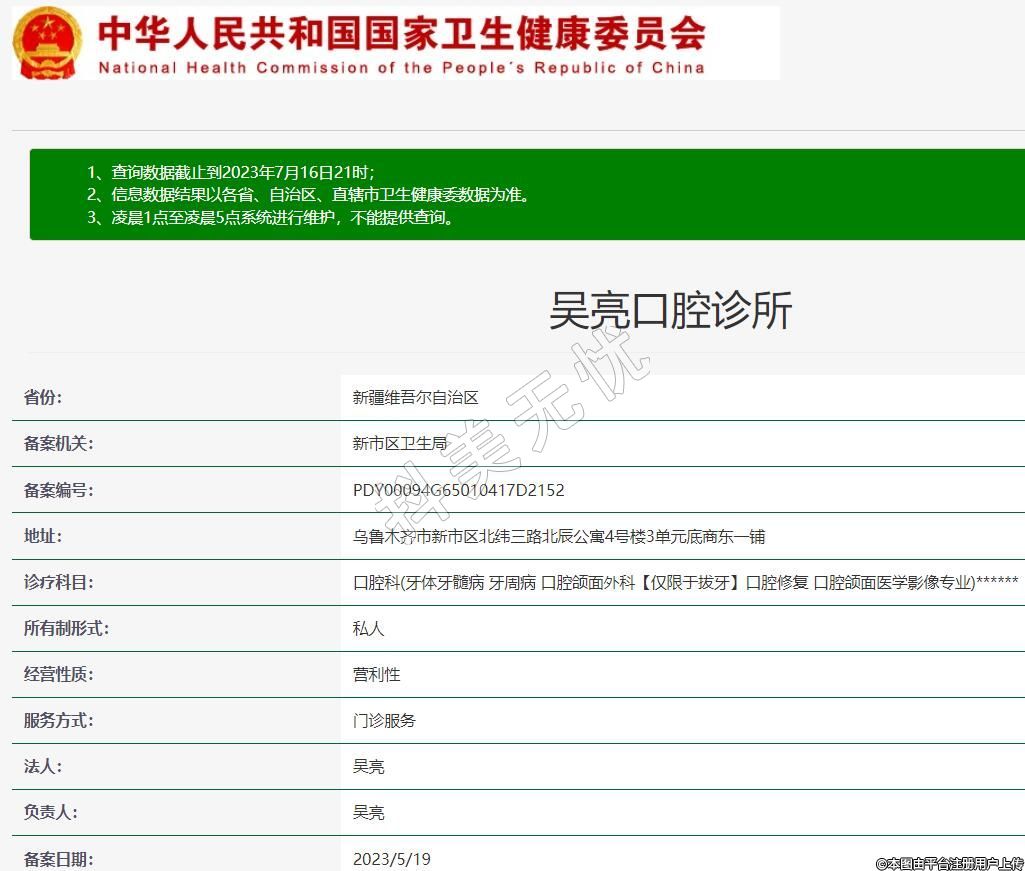Click the filing date 2023/5/19
Screen dimensions: 1025x871
391,859
